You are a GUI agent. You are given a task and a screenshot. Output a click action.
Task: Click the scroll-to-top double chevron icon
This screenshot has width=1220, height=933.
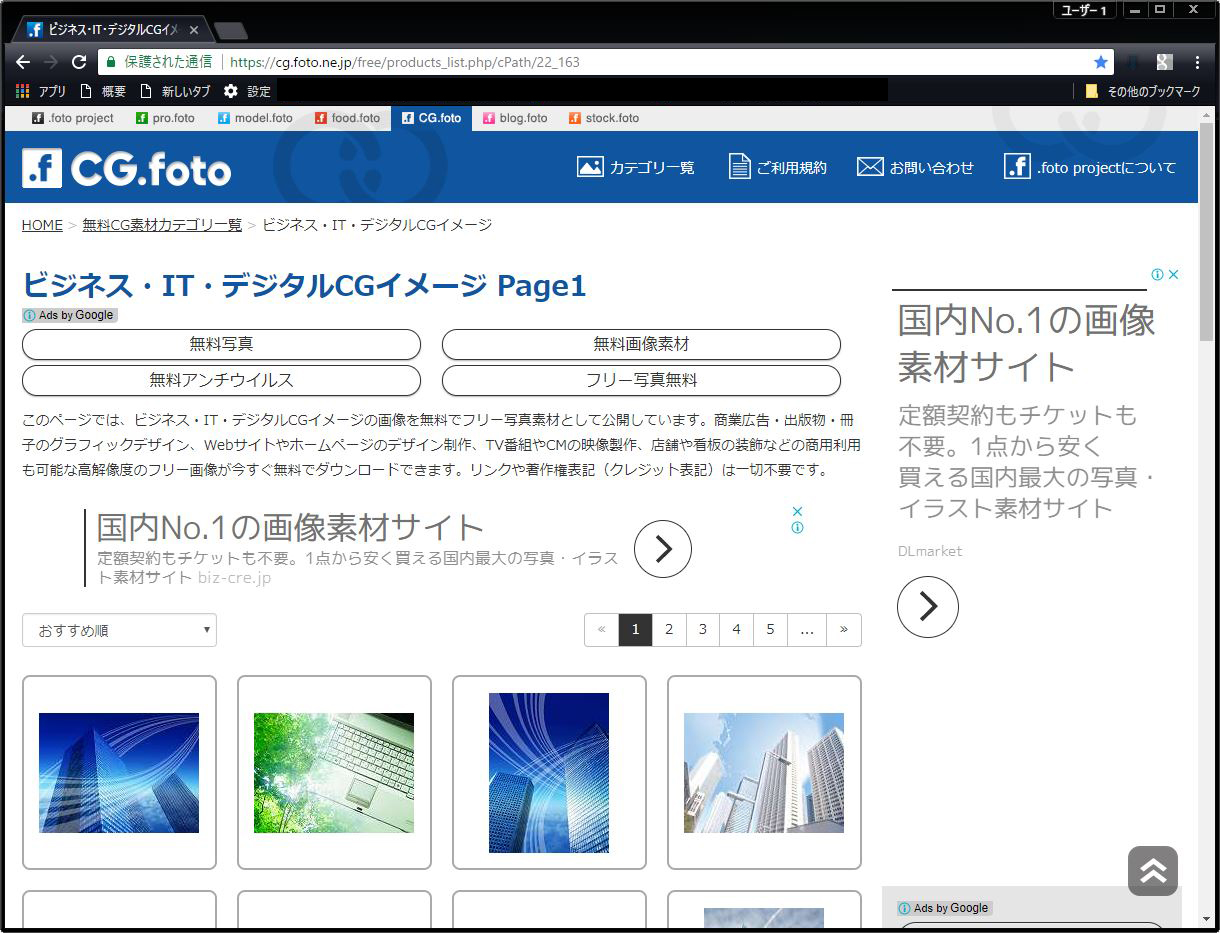(1152, 871)
